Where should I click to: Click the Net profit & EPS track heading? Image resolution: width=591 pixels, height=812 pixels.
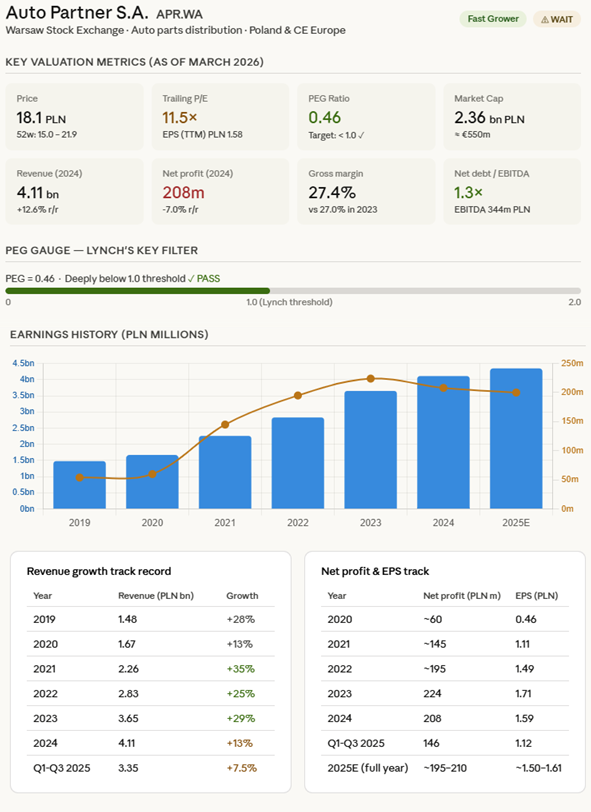pos(375,571)
